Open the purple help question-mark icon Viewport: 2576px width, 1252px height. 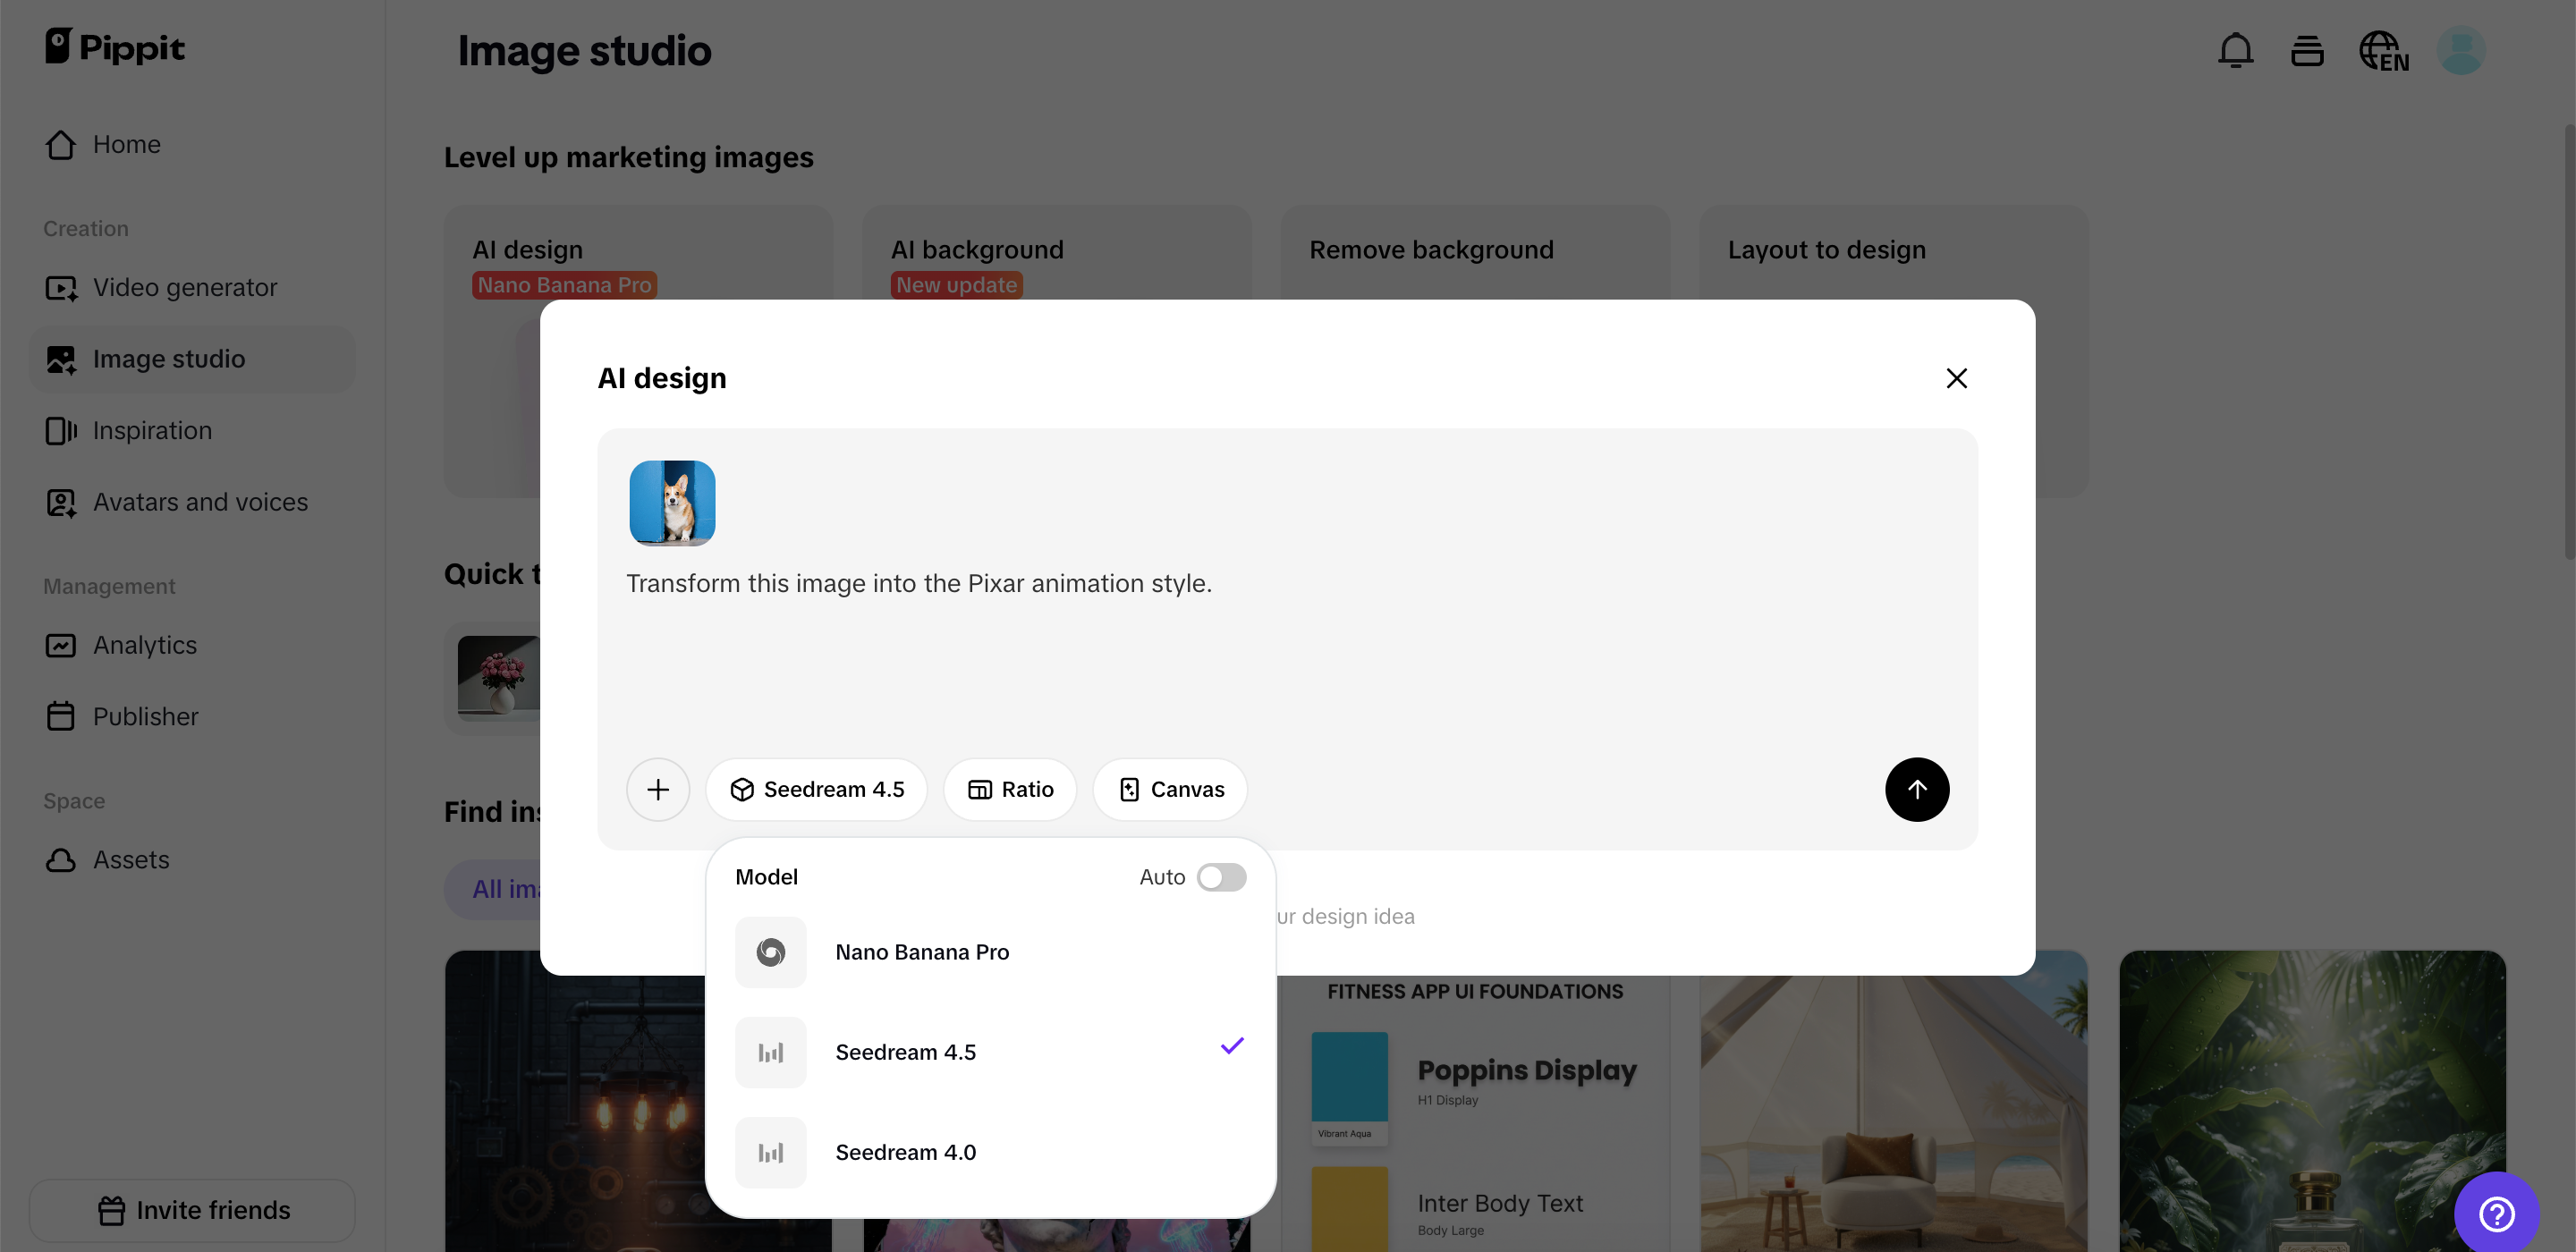click(x=2496, y=1214)
